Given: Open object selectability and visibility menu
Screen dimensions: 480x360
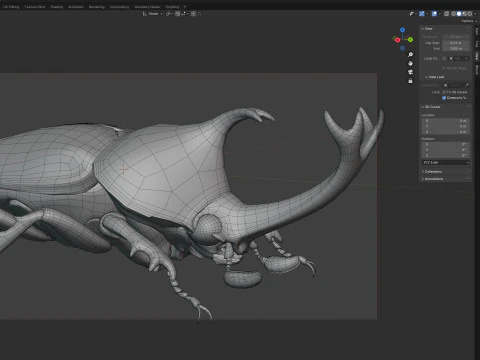Looking at the screenshot, I should 413,14.
